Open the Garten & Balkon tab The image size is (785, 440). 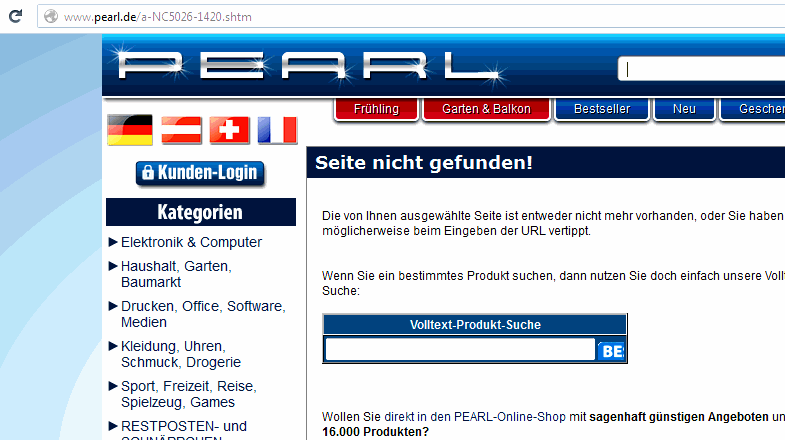pos(486,109)
